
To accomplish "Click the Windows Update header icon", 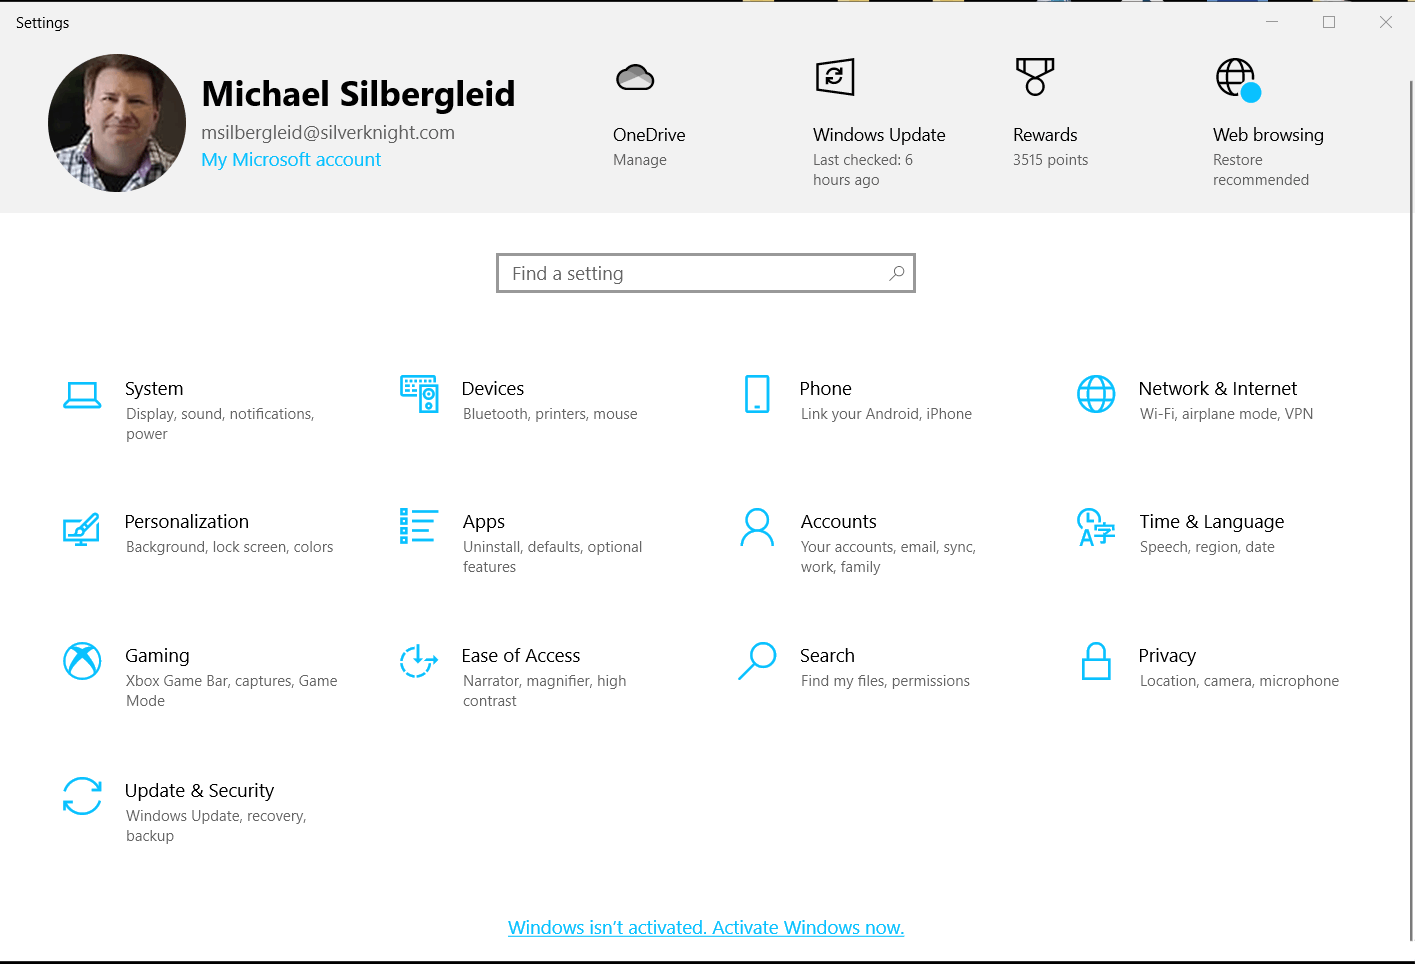I will pos(835,77).
